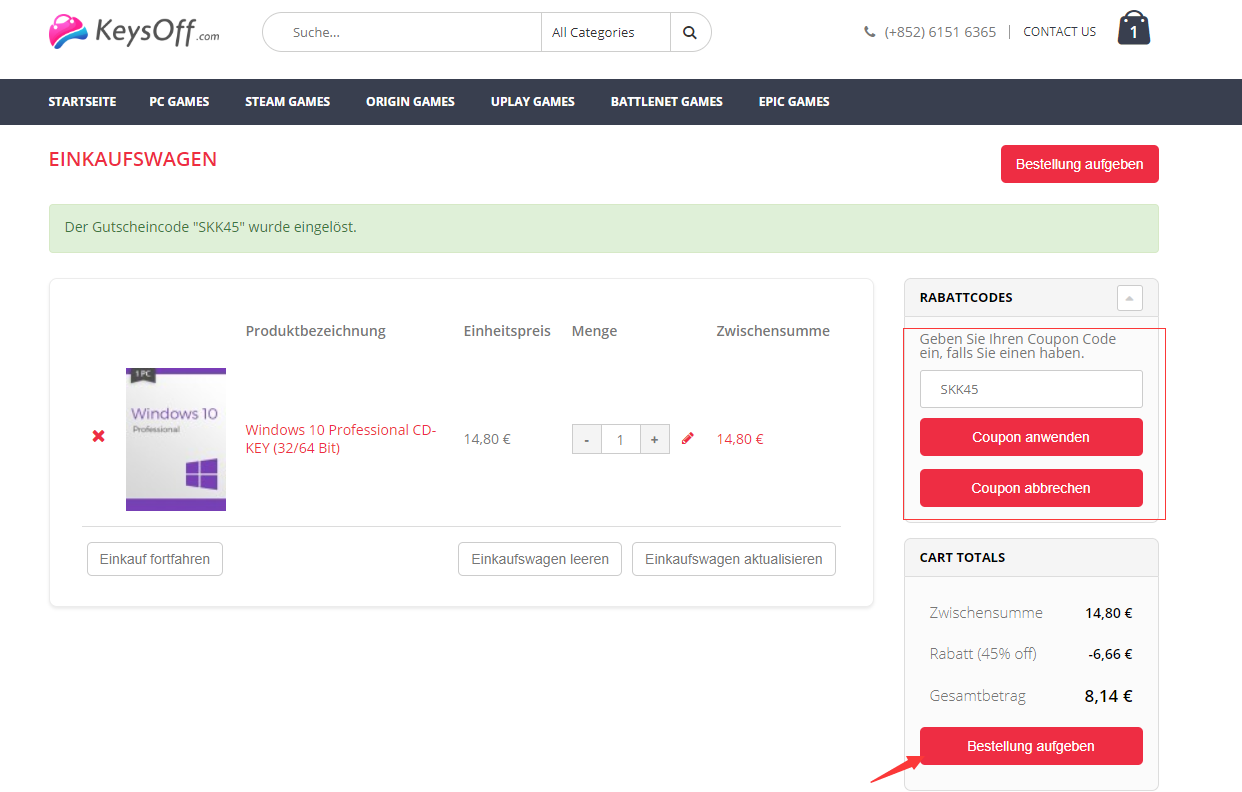Open the Startseite menu item
This screenshot has height=792, width=1242.
tap(82, 102)
